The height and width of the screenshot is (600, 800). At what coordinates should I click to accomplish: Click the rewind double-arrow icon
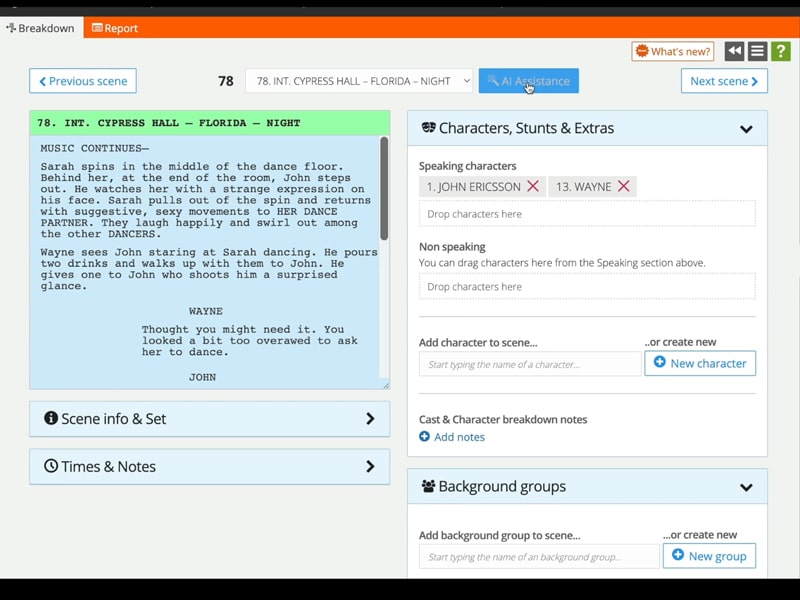point(734,51)
